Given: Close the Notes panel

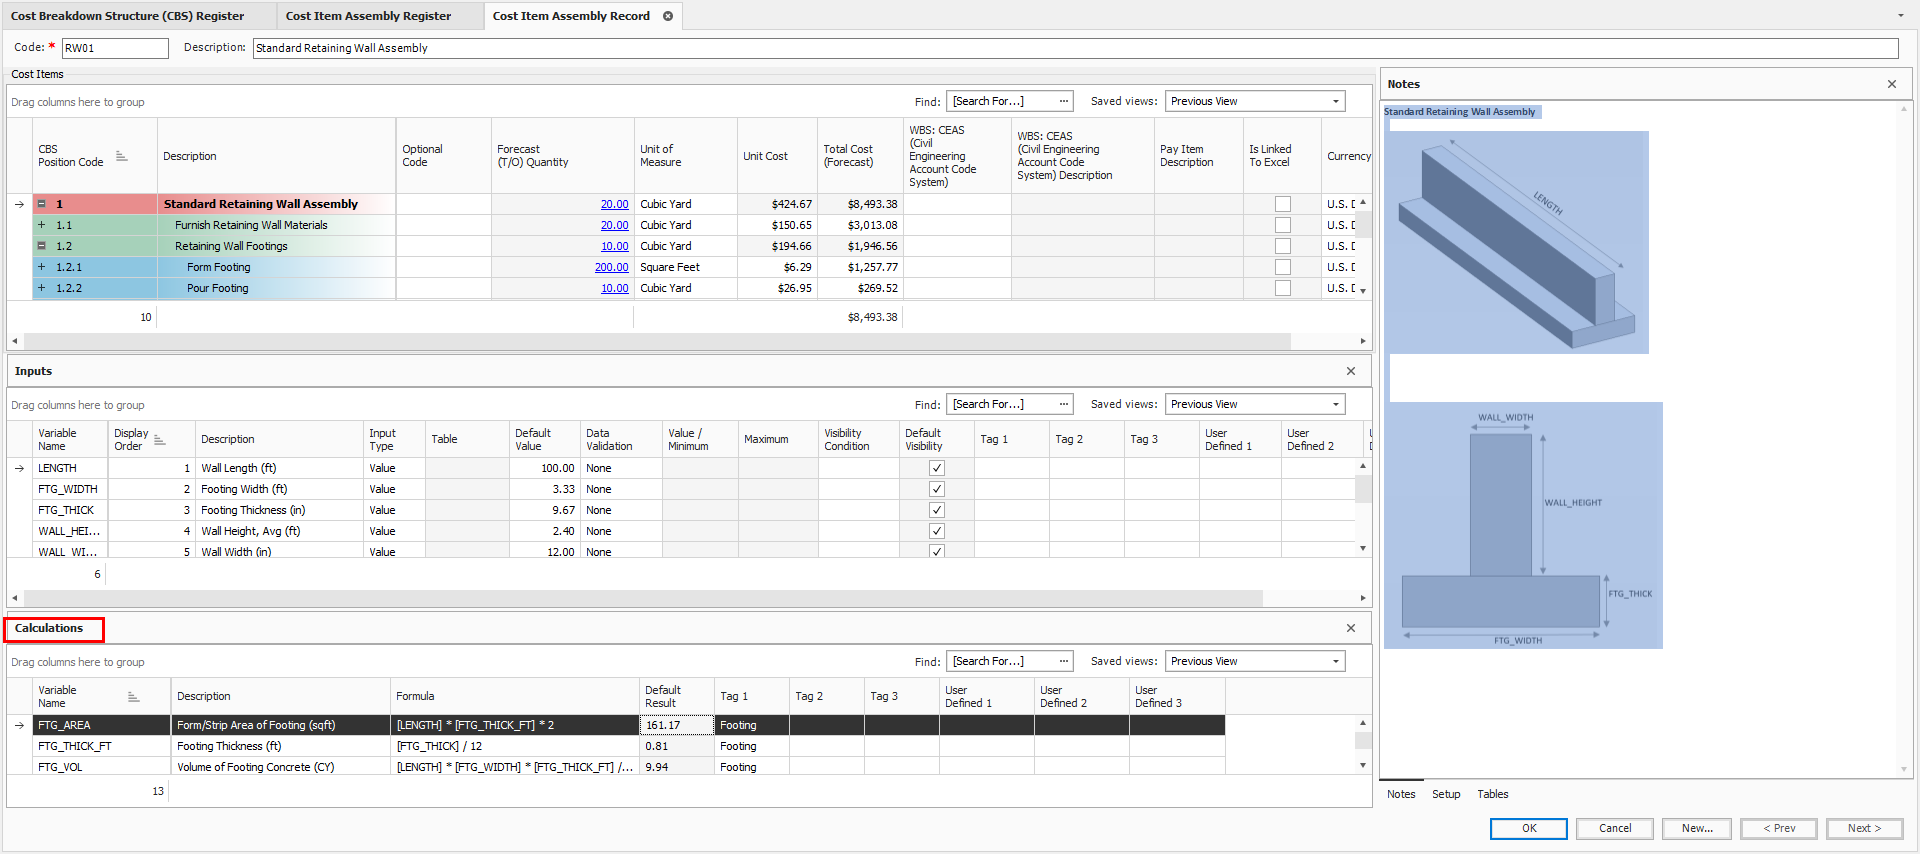Looking at the screenshot, I should 1891,84.
